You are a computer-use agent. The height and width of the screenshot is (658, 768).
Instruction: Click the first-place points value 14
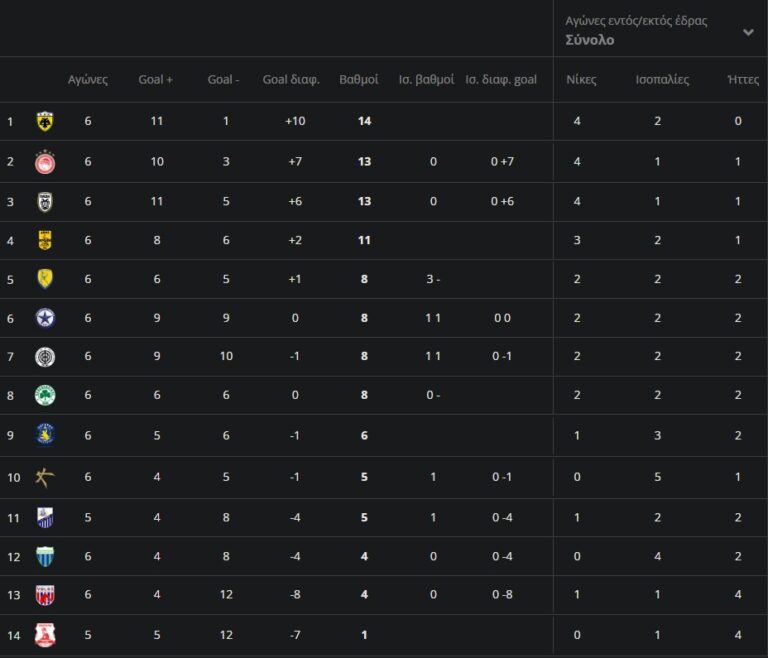pyautogui.click(x=364, y=122)
